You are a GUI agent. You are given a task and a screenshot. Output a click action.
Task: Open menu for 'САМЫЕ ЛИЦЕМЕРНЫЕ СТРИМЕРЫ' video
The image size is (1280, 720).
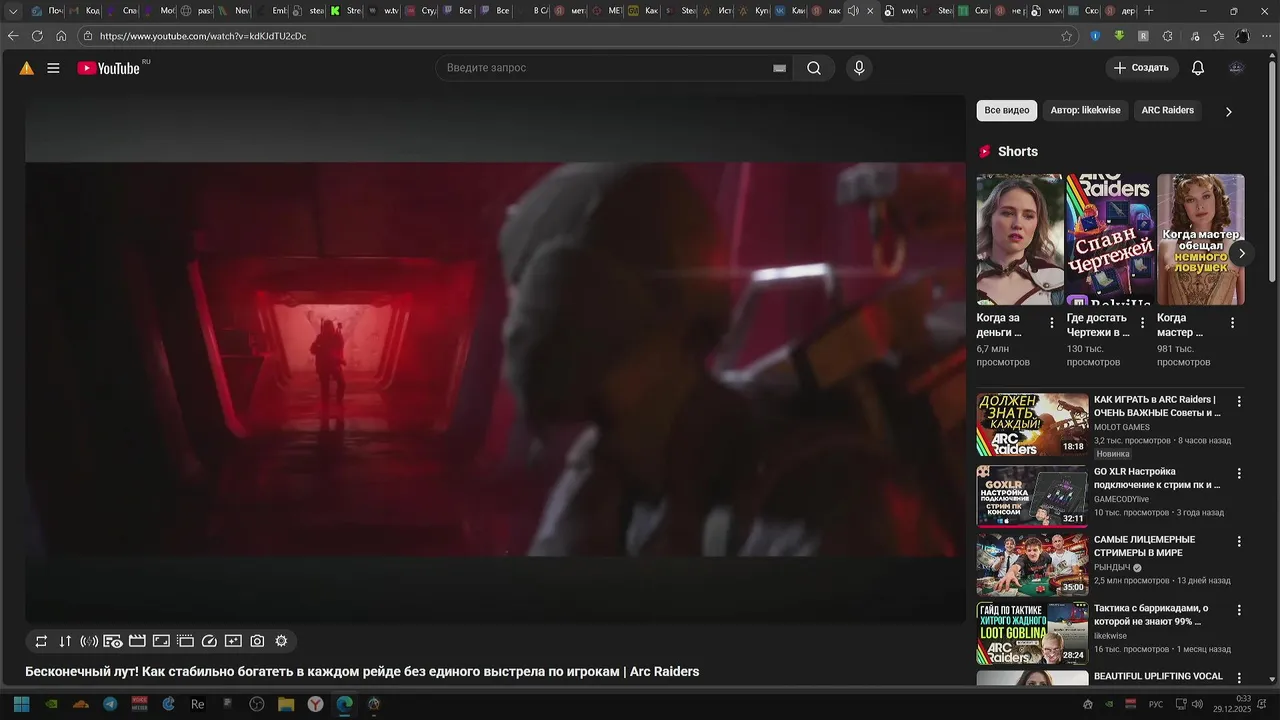click(1239, 541)
